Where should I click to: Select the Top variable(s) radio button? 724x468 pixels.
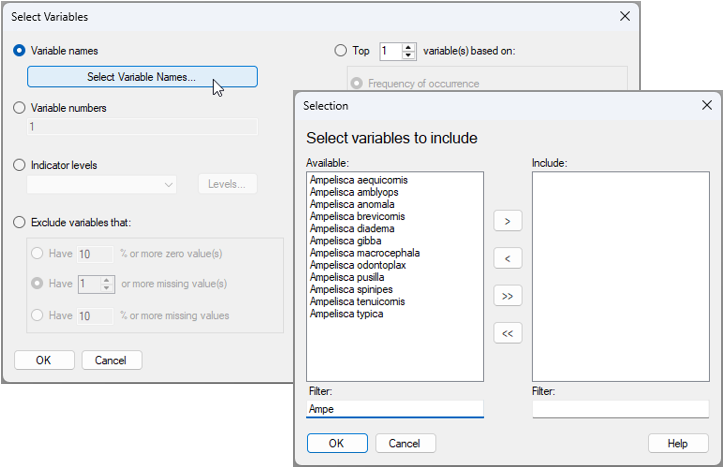341,50
